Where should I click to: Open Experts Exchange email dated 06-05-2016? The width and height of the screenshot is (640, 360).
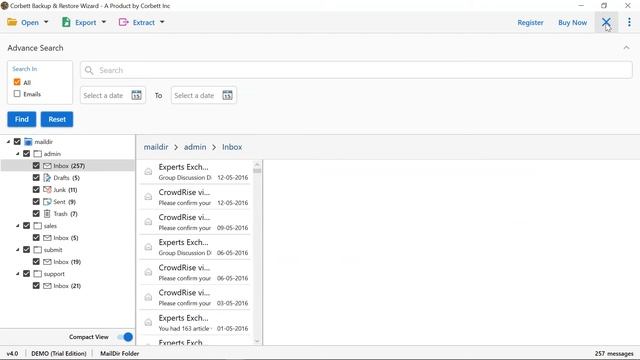pos(195,247)
